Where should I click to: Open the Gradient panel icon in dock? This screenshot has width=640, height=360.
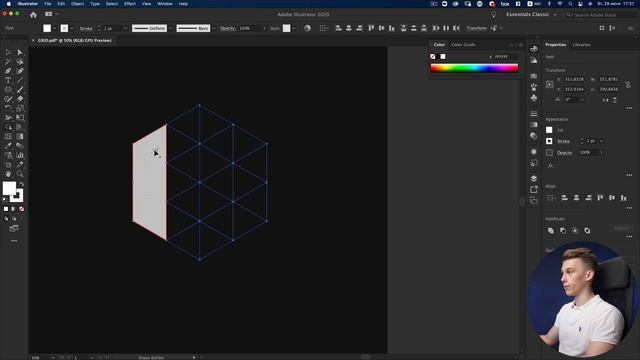coord(533,124)
